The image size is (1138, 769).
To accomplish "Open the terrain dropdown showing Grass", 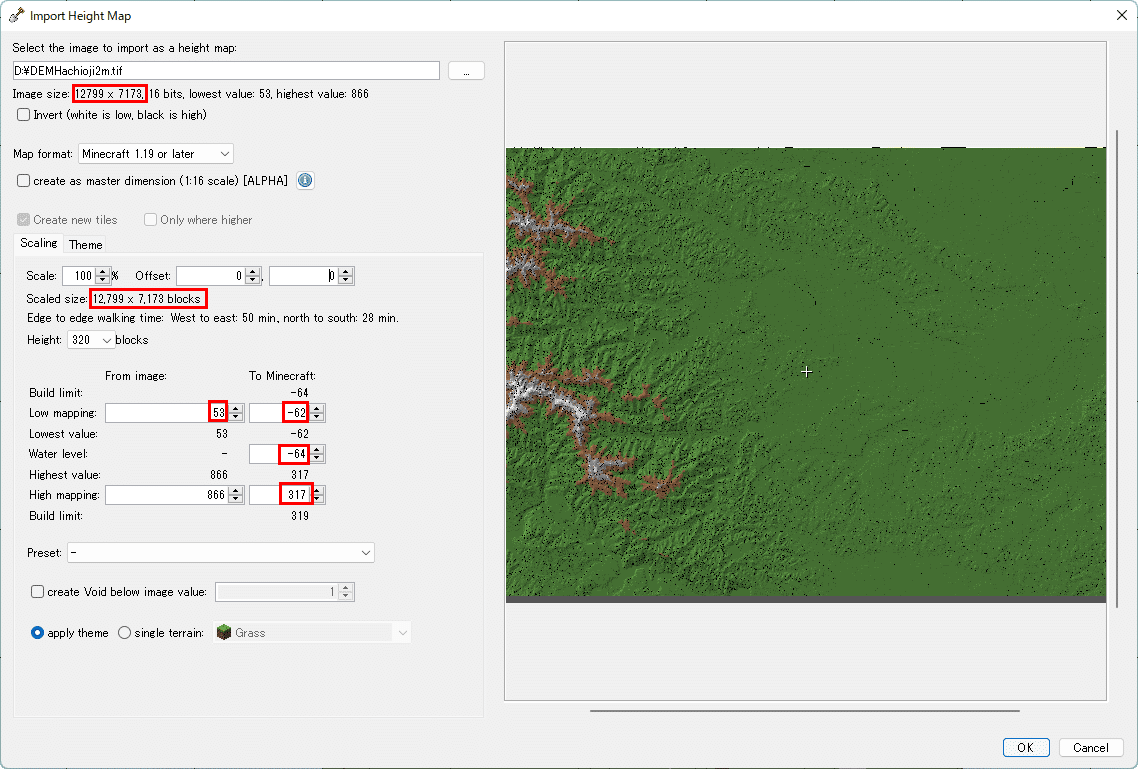I will (x=401, y=632).
